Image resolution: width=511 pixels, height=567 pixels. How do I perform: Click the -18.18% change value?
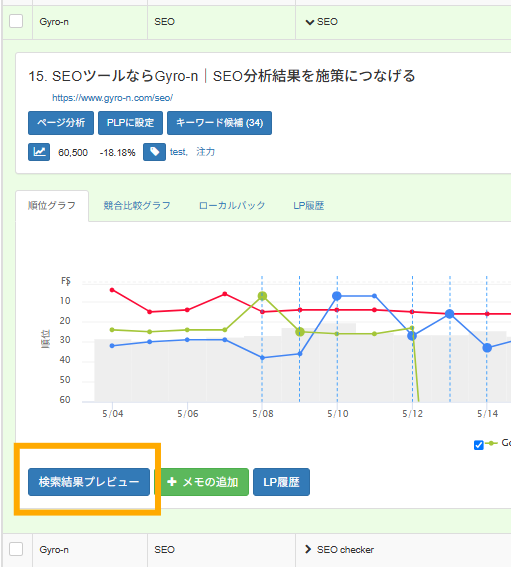[118, 153]
